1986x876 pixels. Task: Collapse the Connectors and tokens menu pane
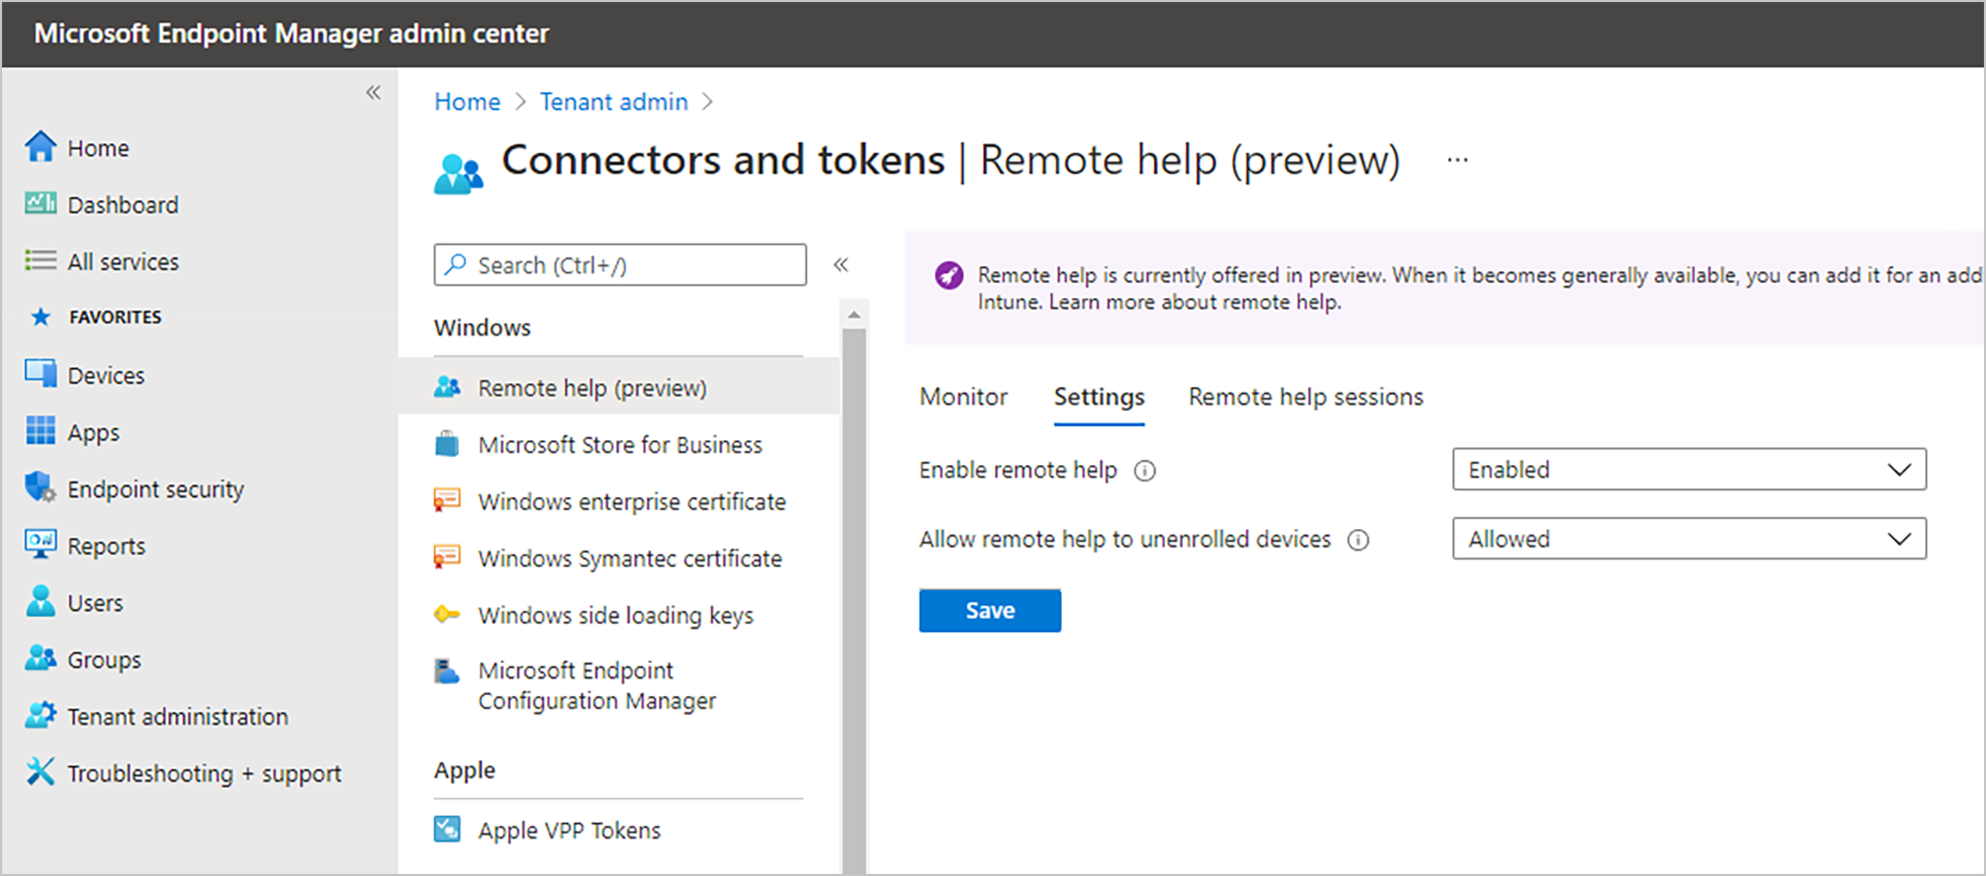click(x=841, y=265)
